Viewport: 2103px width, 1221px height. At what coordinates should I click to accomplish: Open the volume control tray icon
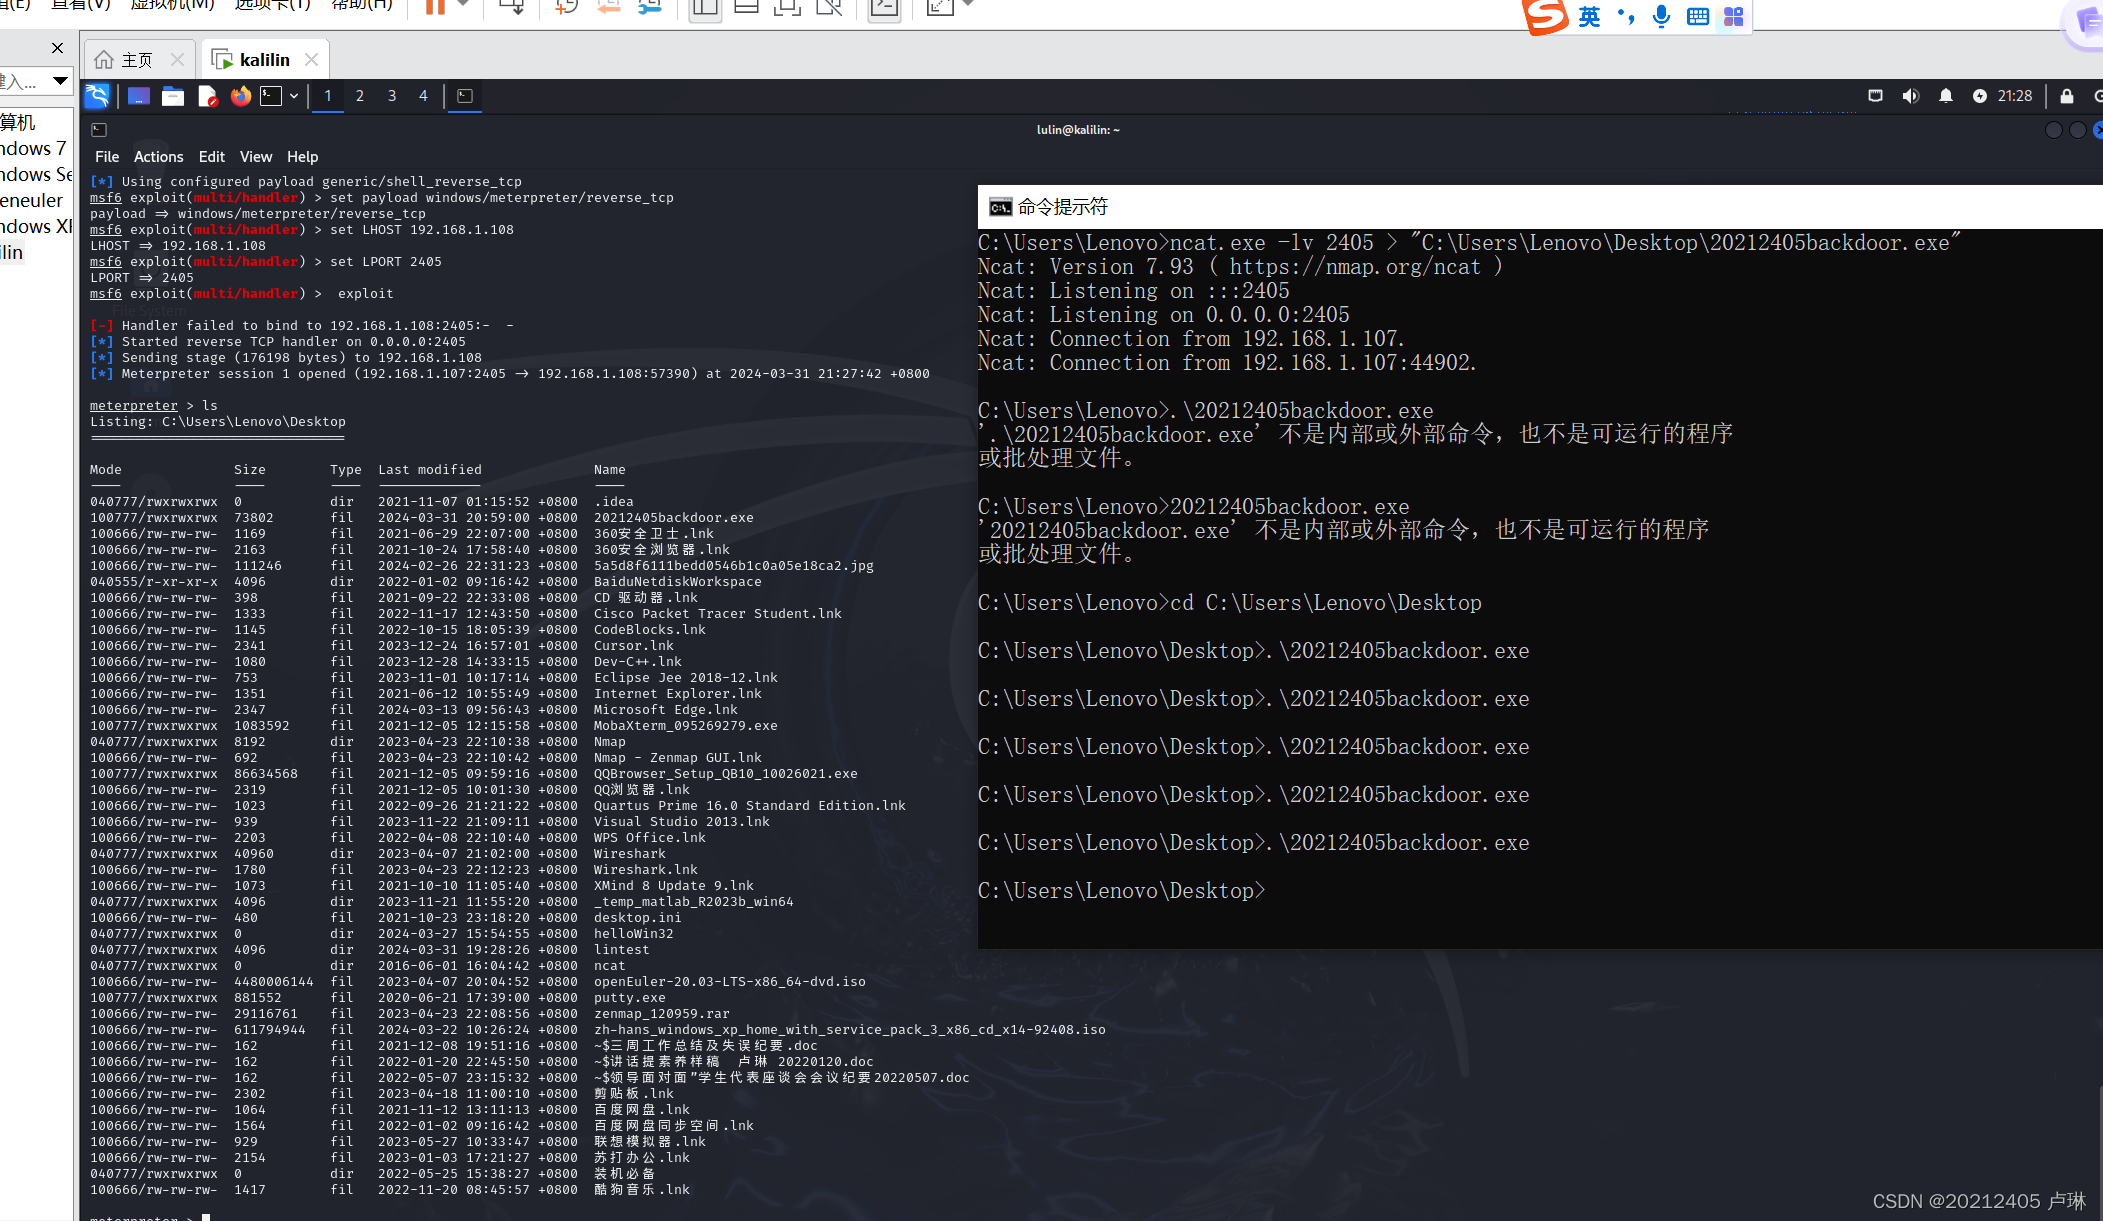coord(1910,96)
